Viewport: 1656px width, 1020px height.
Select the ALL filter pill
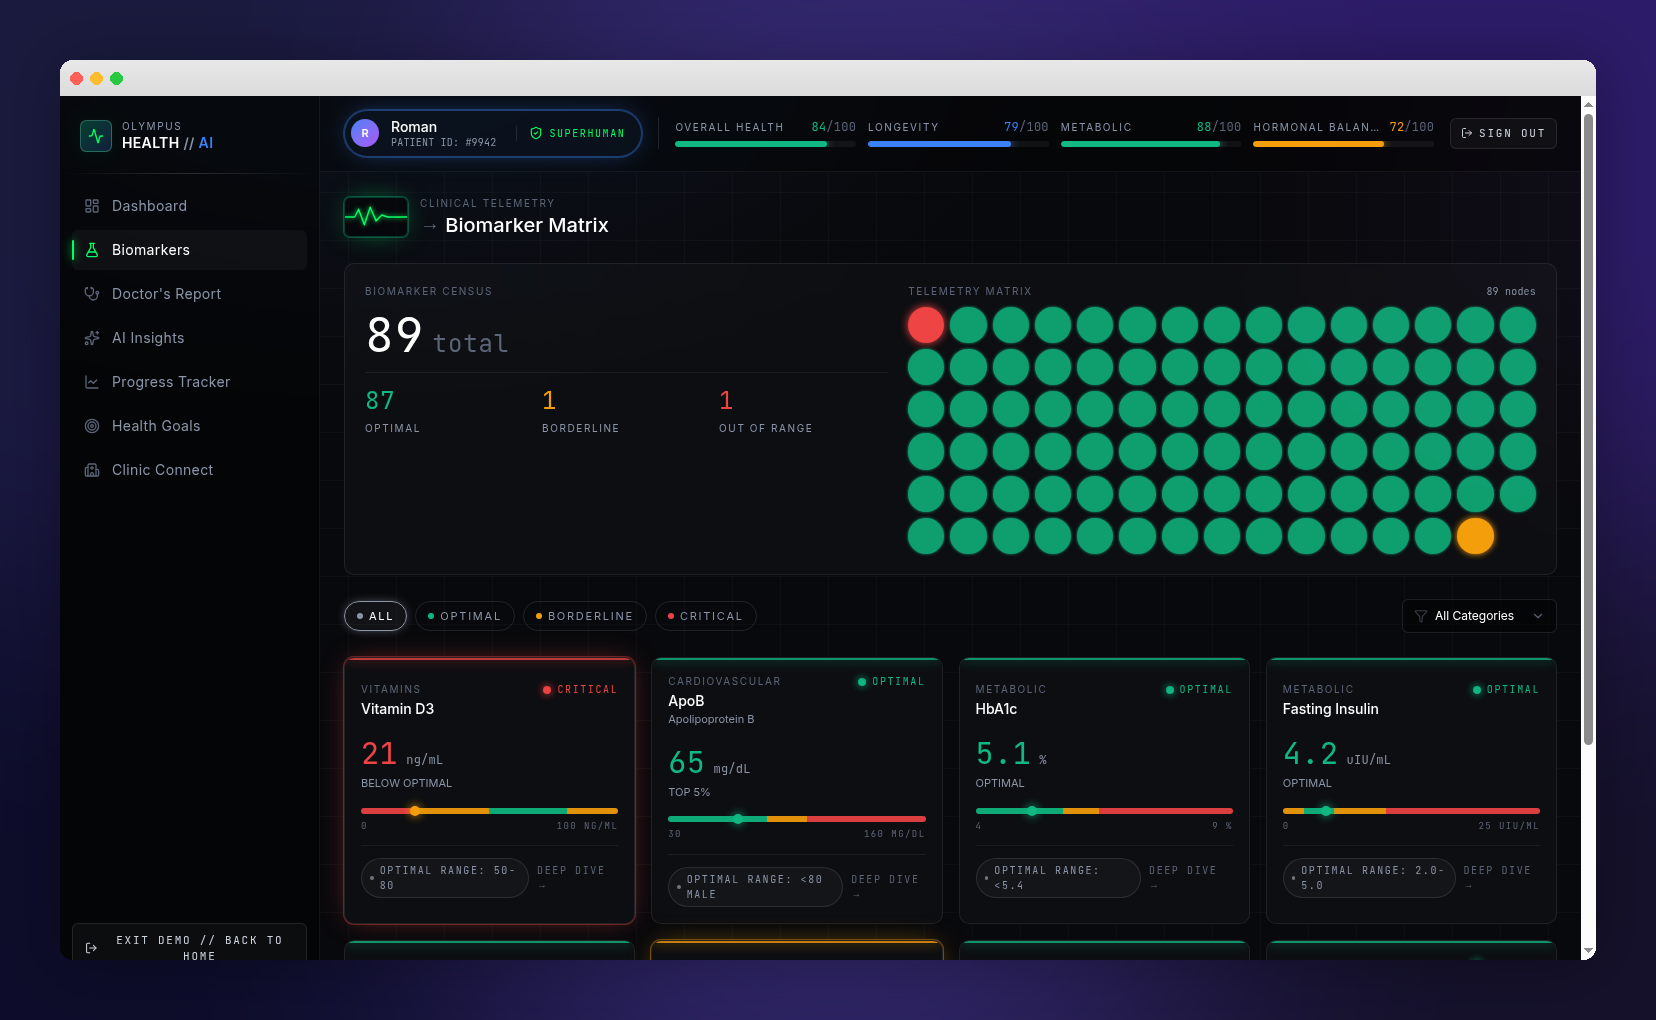[x=375, y=616]
